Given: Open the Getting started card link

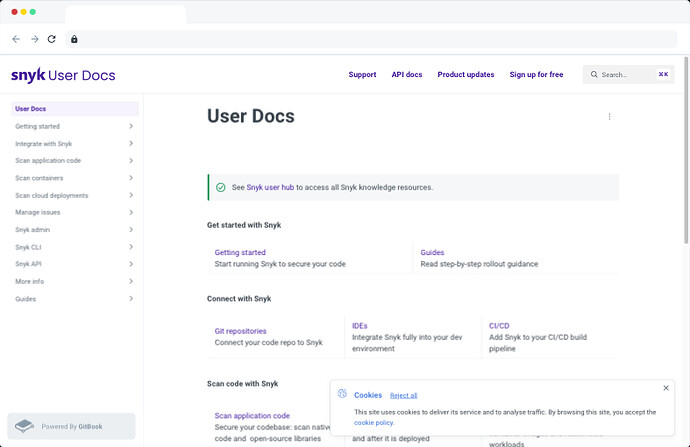Looking at the screenshot, I should [240, 253].
